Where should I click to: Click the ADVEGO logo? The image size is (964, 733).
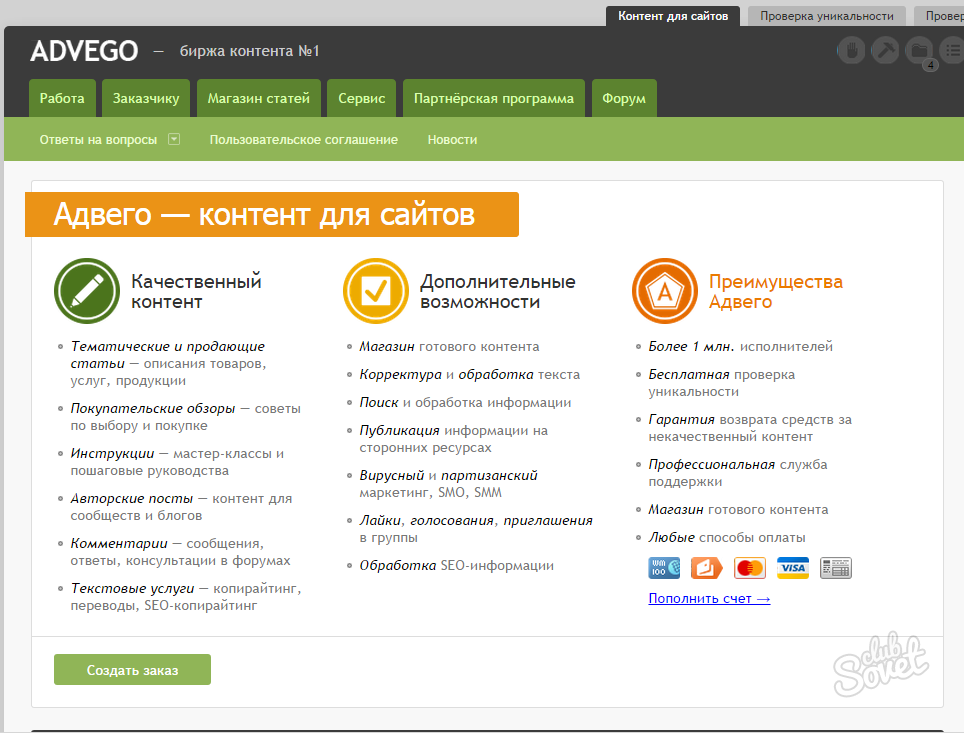pos(84,51)
